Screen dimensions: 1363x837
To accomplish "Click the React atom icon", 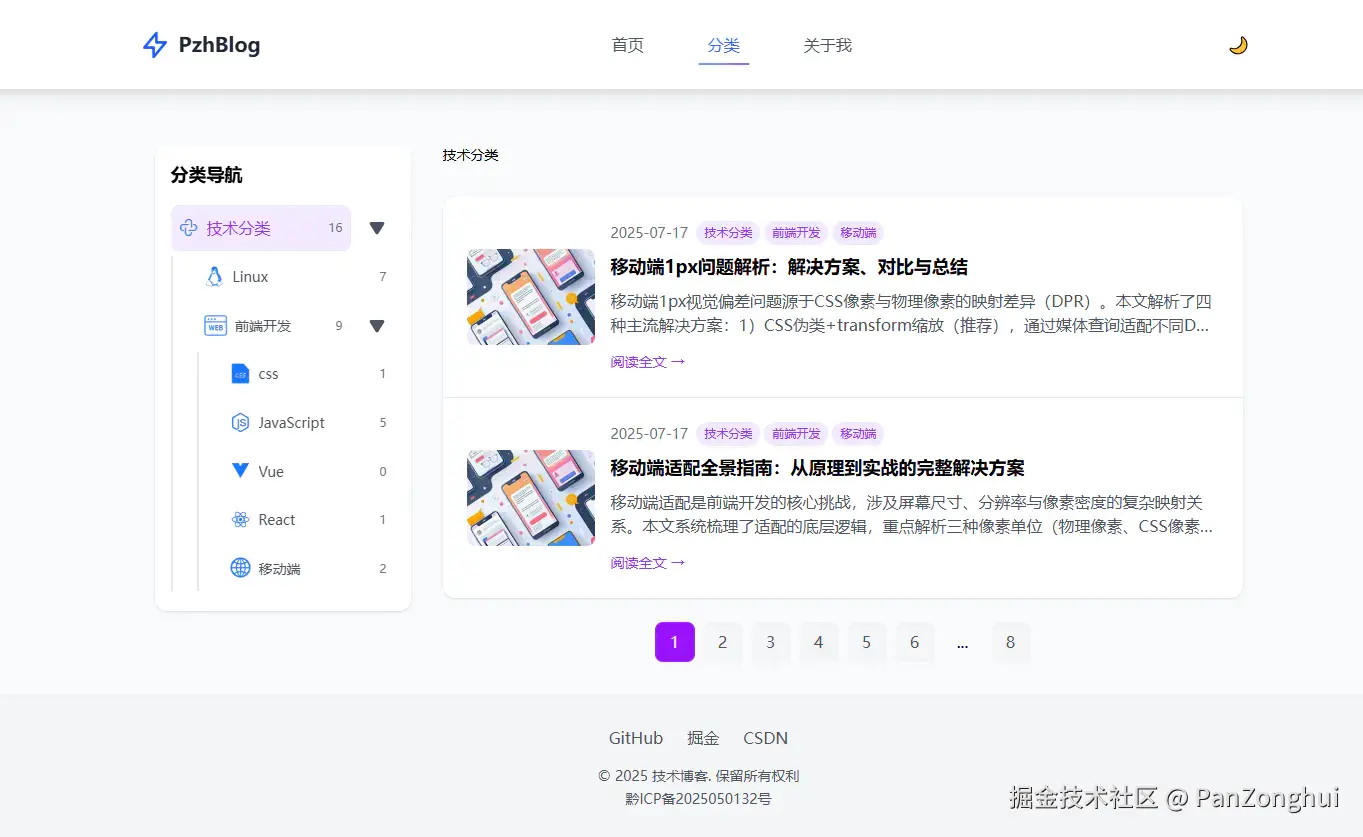I will point(239,519).
